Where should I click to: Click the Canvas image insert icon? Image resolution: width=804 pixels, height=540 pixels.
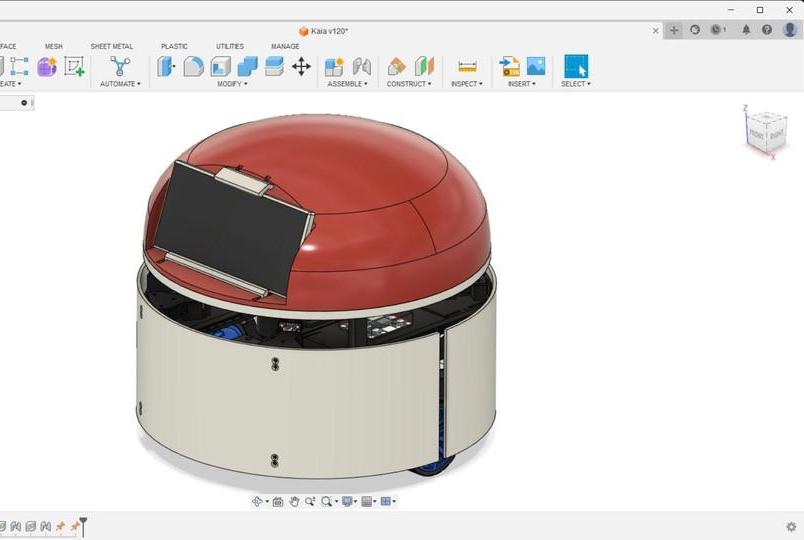pos(536,66)
